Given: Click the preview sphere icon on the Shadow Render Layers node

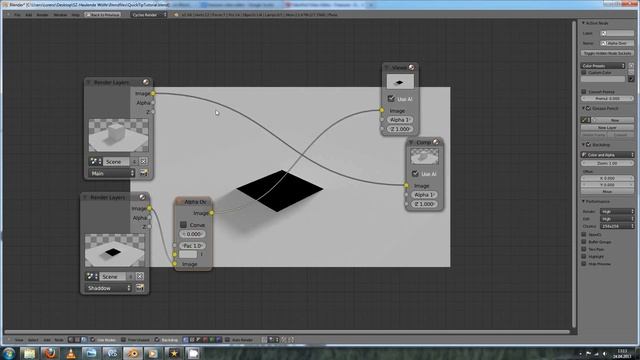Looking at the screenshot, I should pyautogui.click(x=142, y=197).
